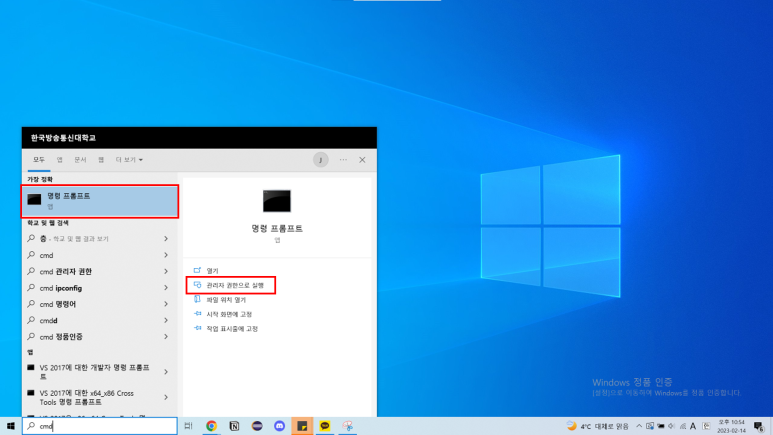Viewport: 773px width, 435px height.
Task: Open the weather widget showing 4°C
Action: click(597, 426)
